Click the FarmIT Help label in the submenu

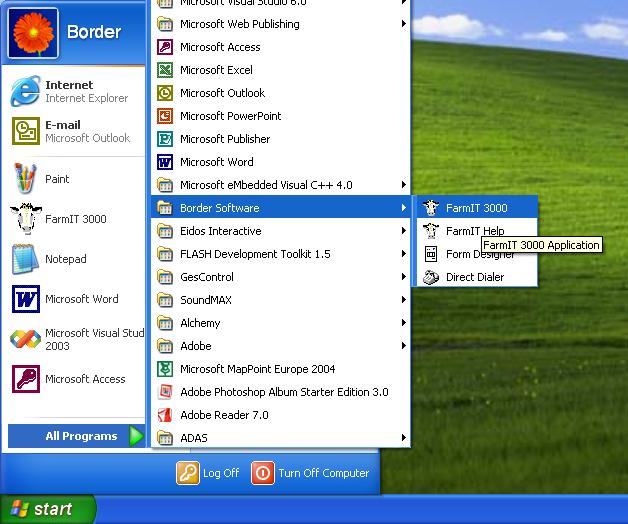(475, 231)
